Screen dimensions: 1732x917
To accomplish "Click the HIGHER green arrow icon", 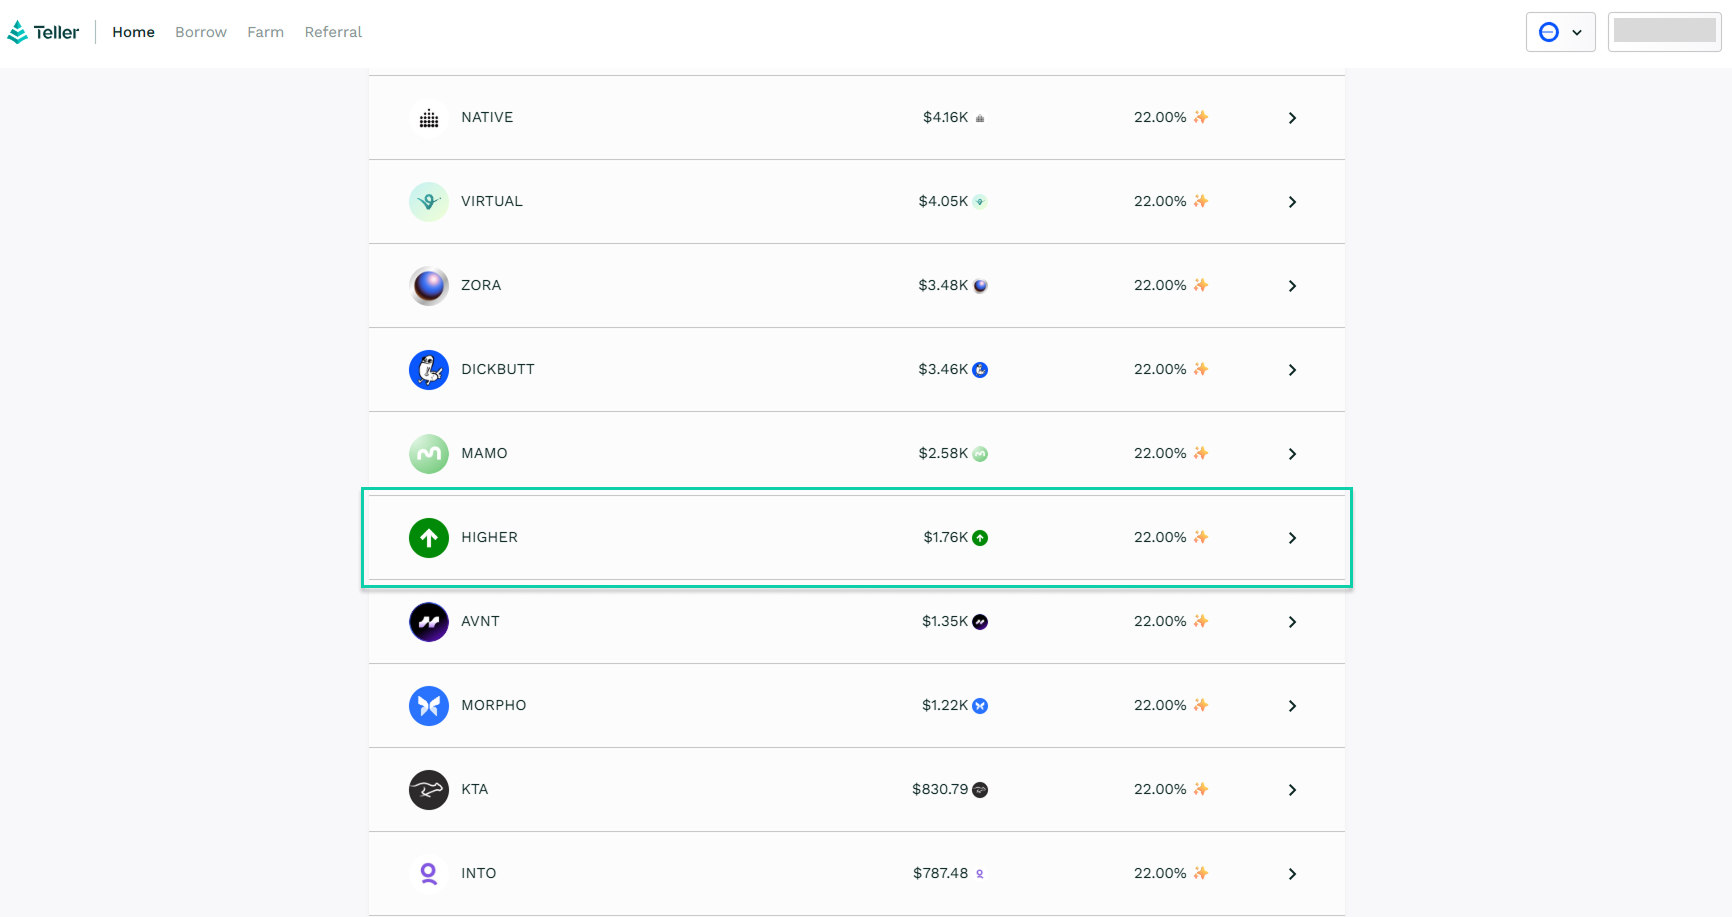I will (429, 538).
